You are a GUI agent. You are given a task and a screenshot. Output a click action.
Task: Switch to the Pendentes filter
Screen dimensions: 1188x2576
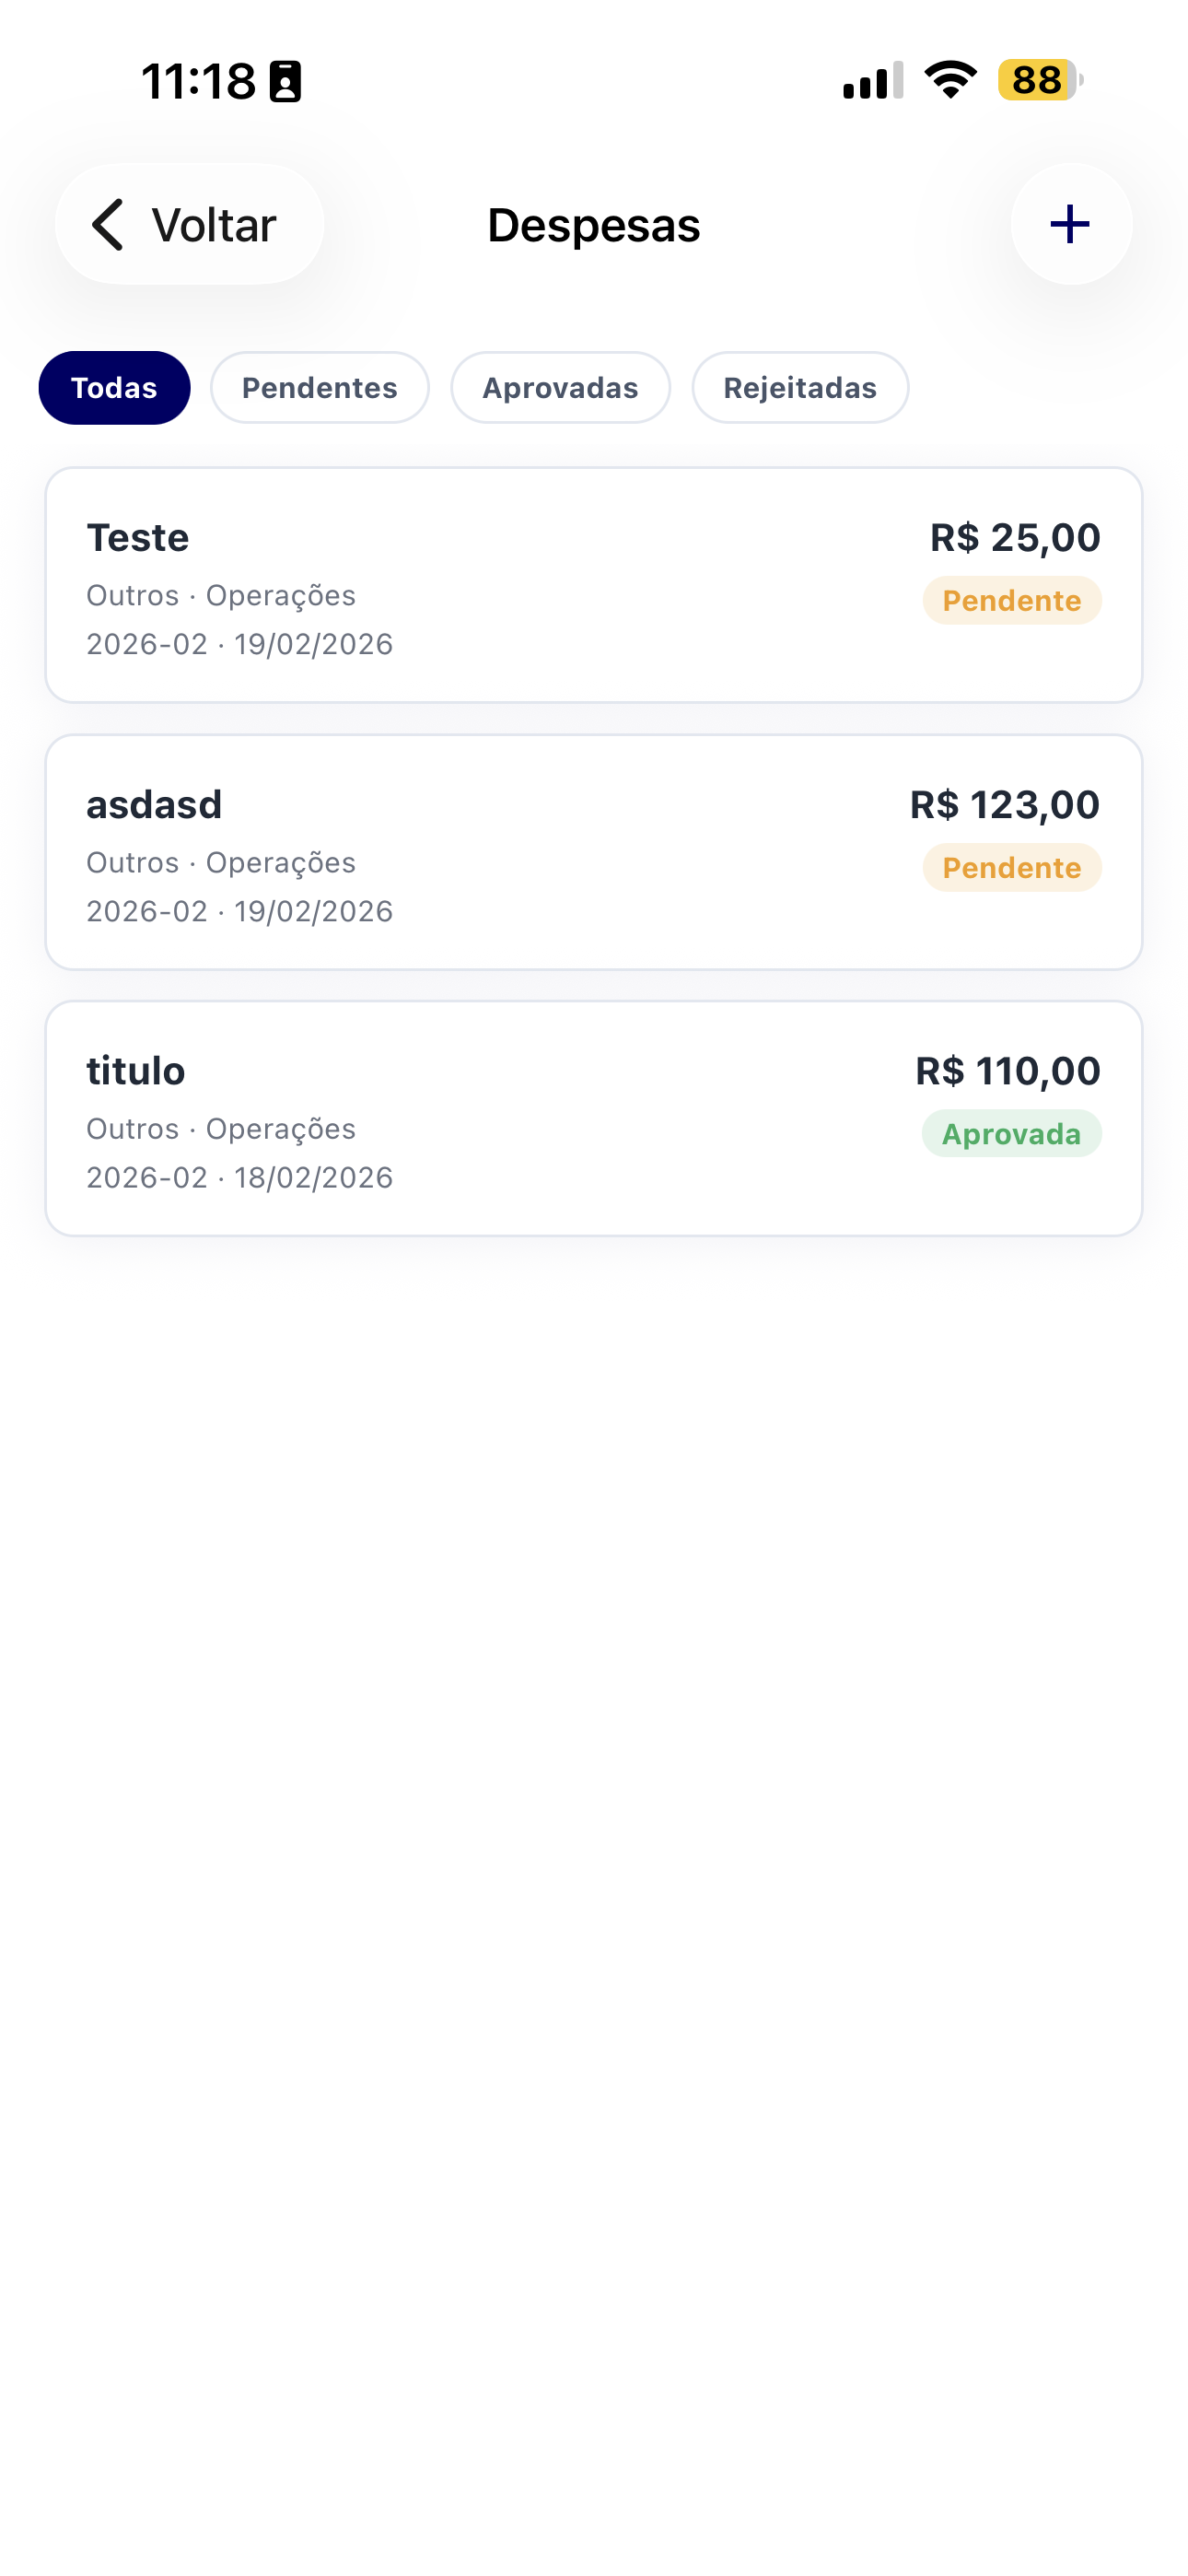point(320,388)
